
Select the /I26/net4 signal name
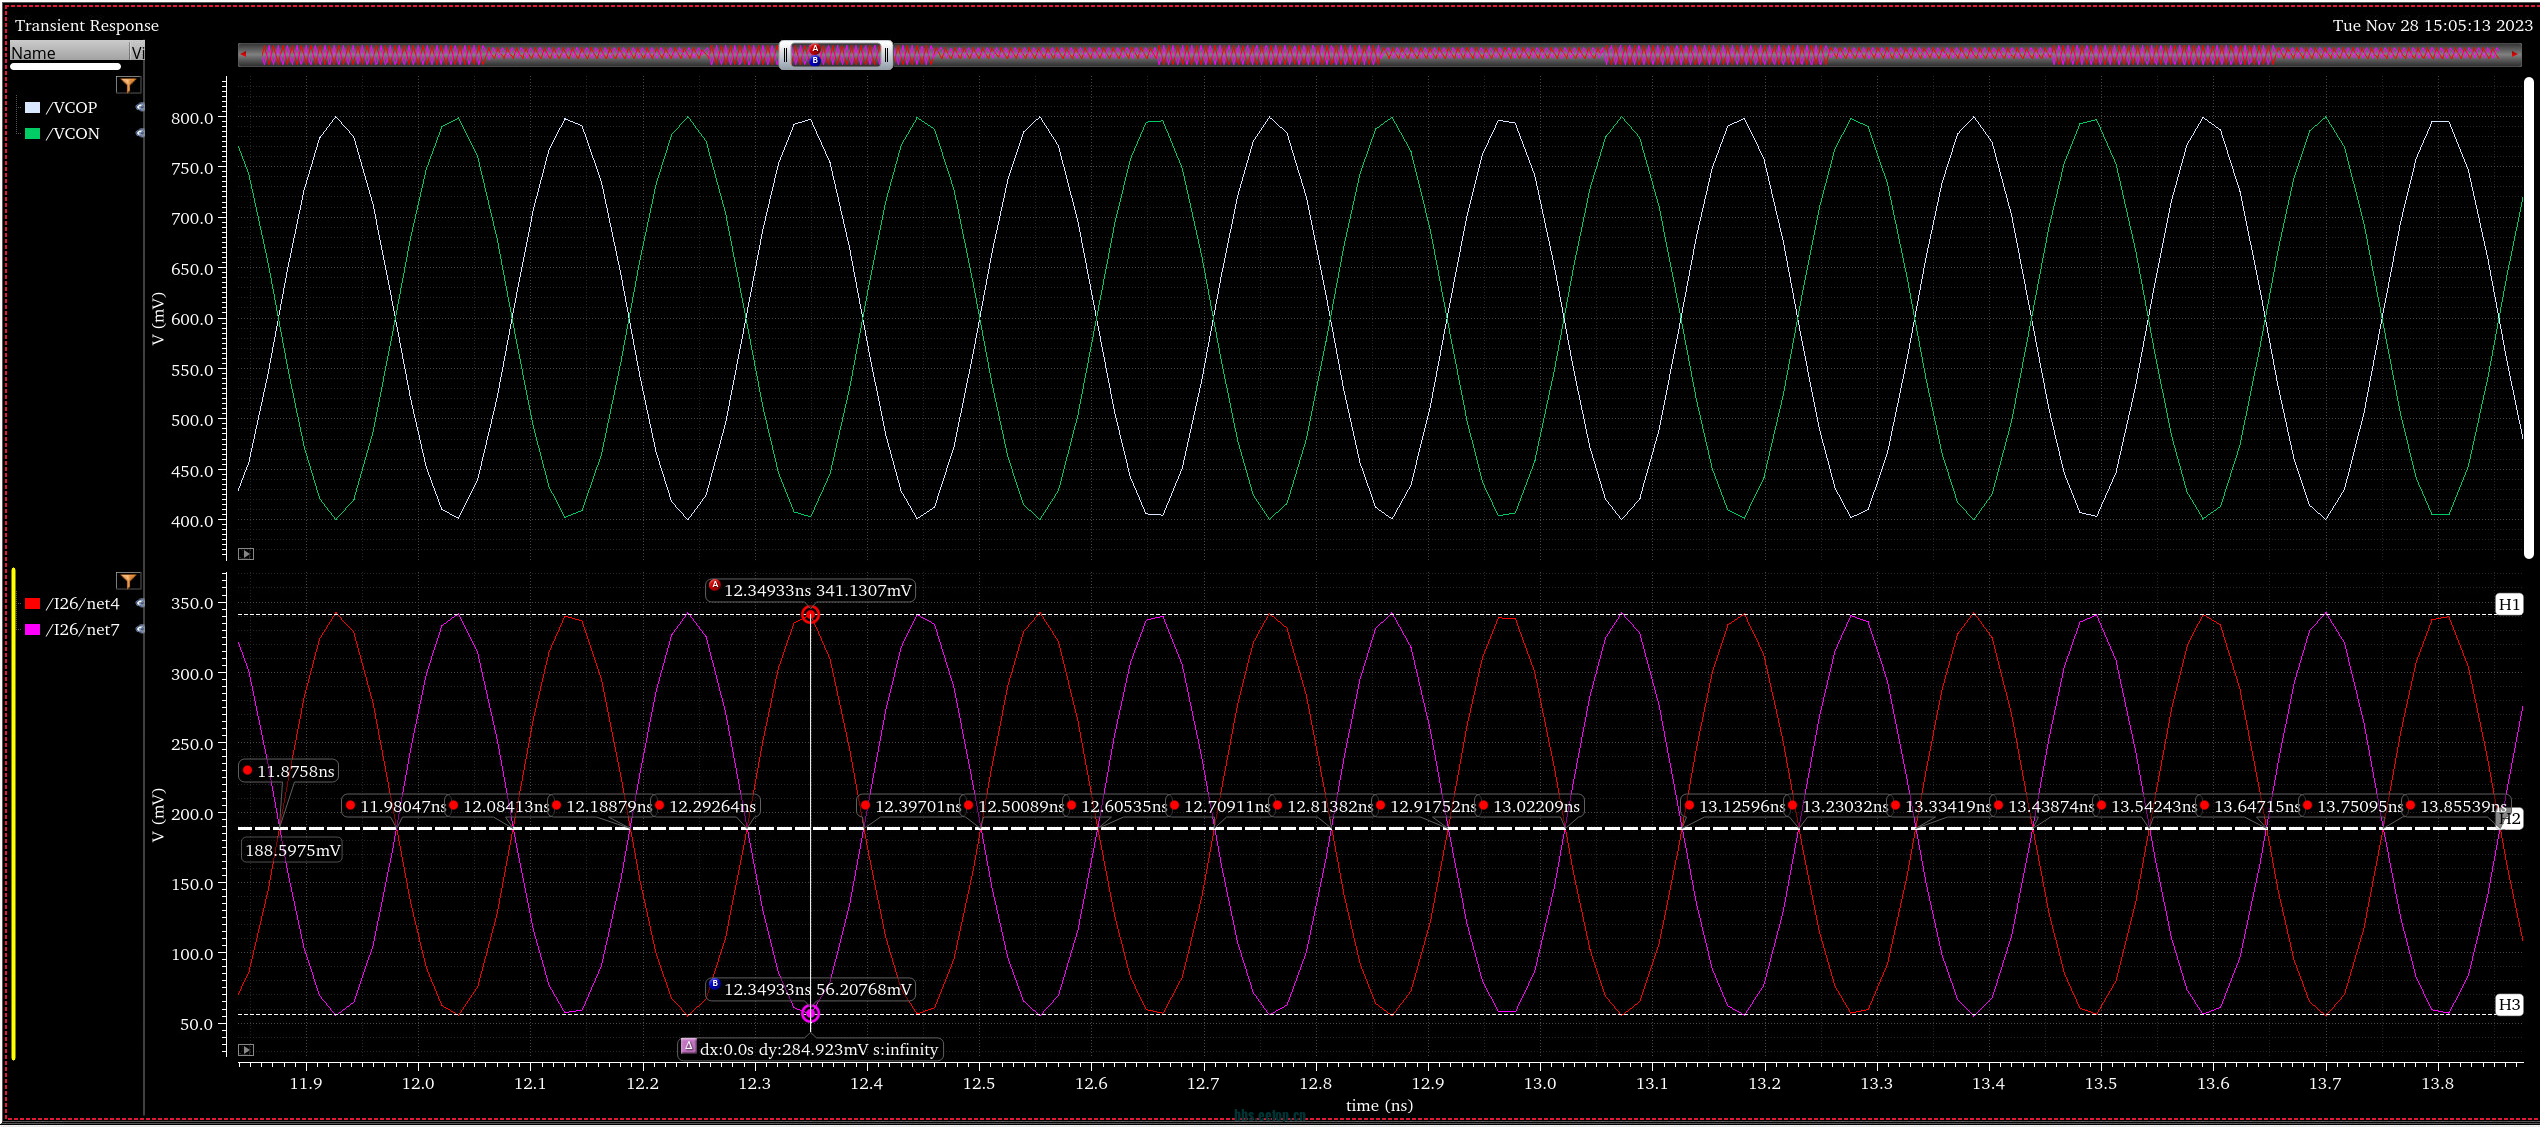coord(83,603)
